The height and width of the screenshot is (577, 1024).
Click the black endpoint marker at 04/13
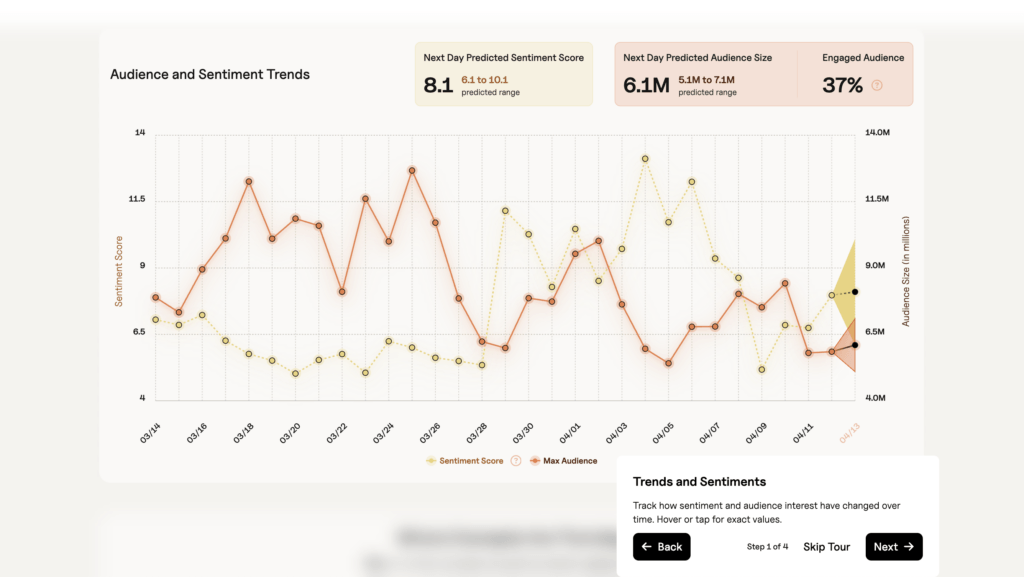tap(856, 292)
